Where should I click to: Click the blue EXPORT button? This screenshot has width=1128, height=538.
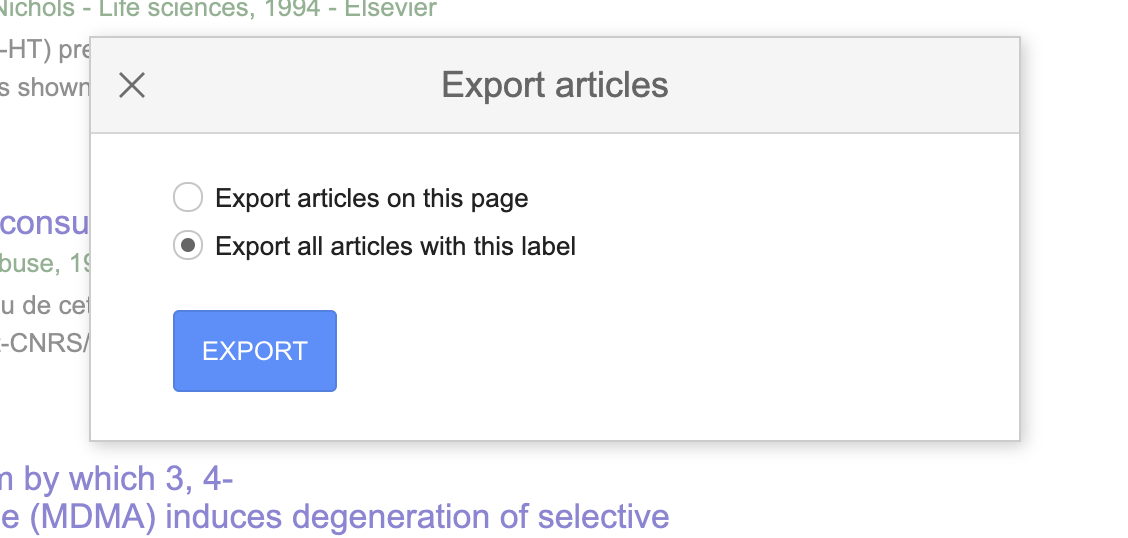pos(255,351)
